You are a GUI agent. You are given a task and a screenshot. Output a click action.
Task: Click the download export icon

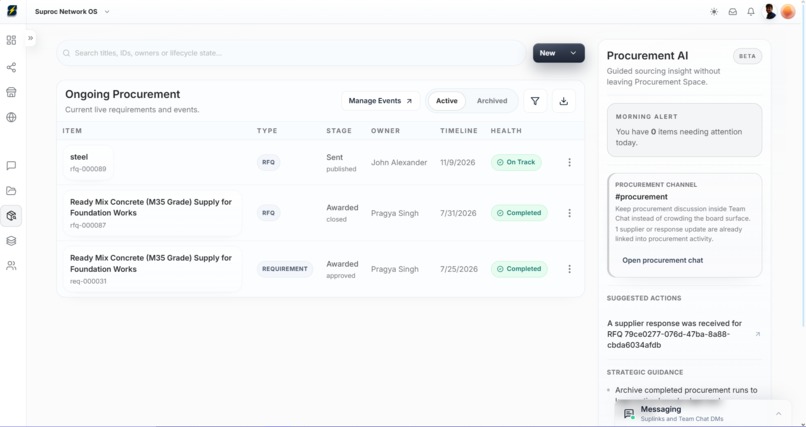pyautogui.click(x=564, y=101)
